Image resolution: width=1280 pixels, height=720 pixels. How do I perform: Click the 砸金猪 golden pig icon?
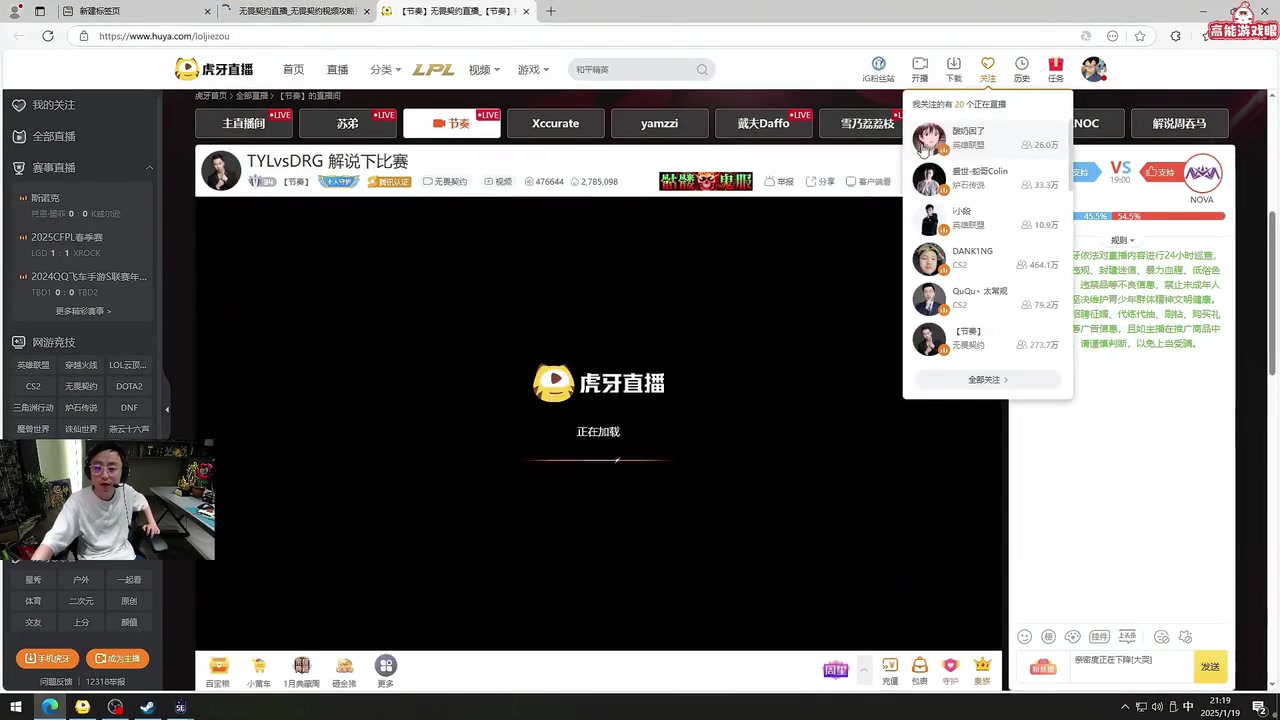click(x=343, y=665)
